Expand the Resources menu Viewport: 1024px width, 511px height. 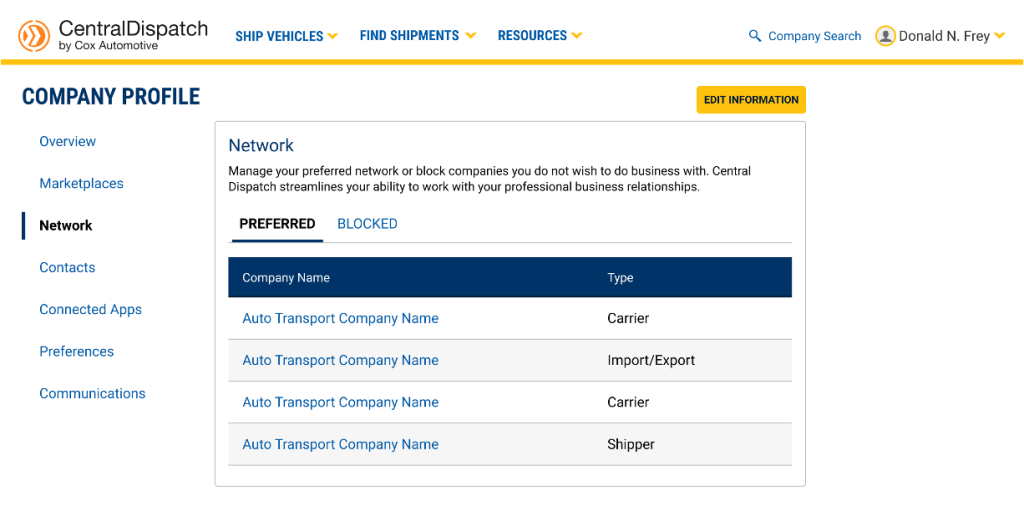pos(539,36)
